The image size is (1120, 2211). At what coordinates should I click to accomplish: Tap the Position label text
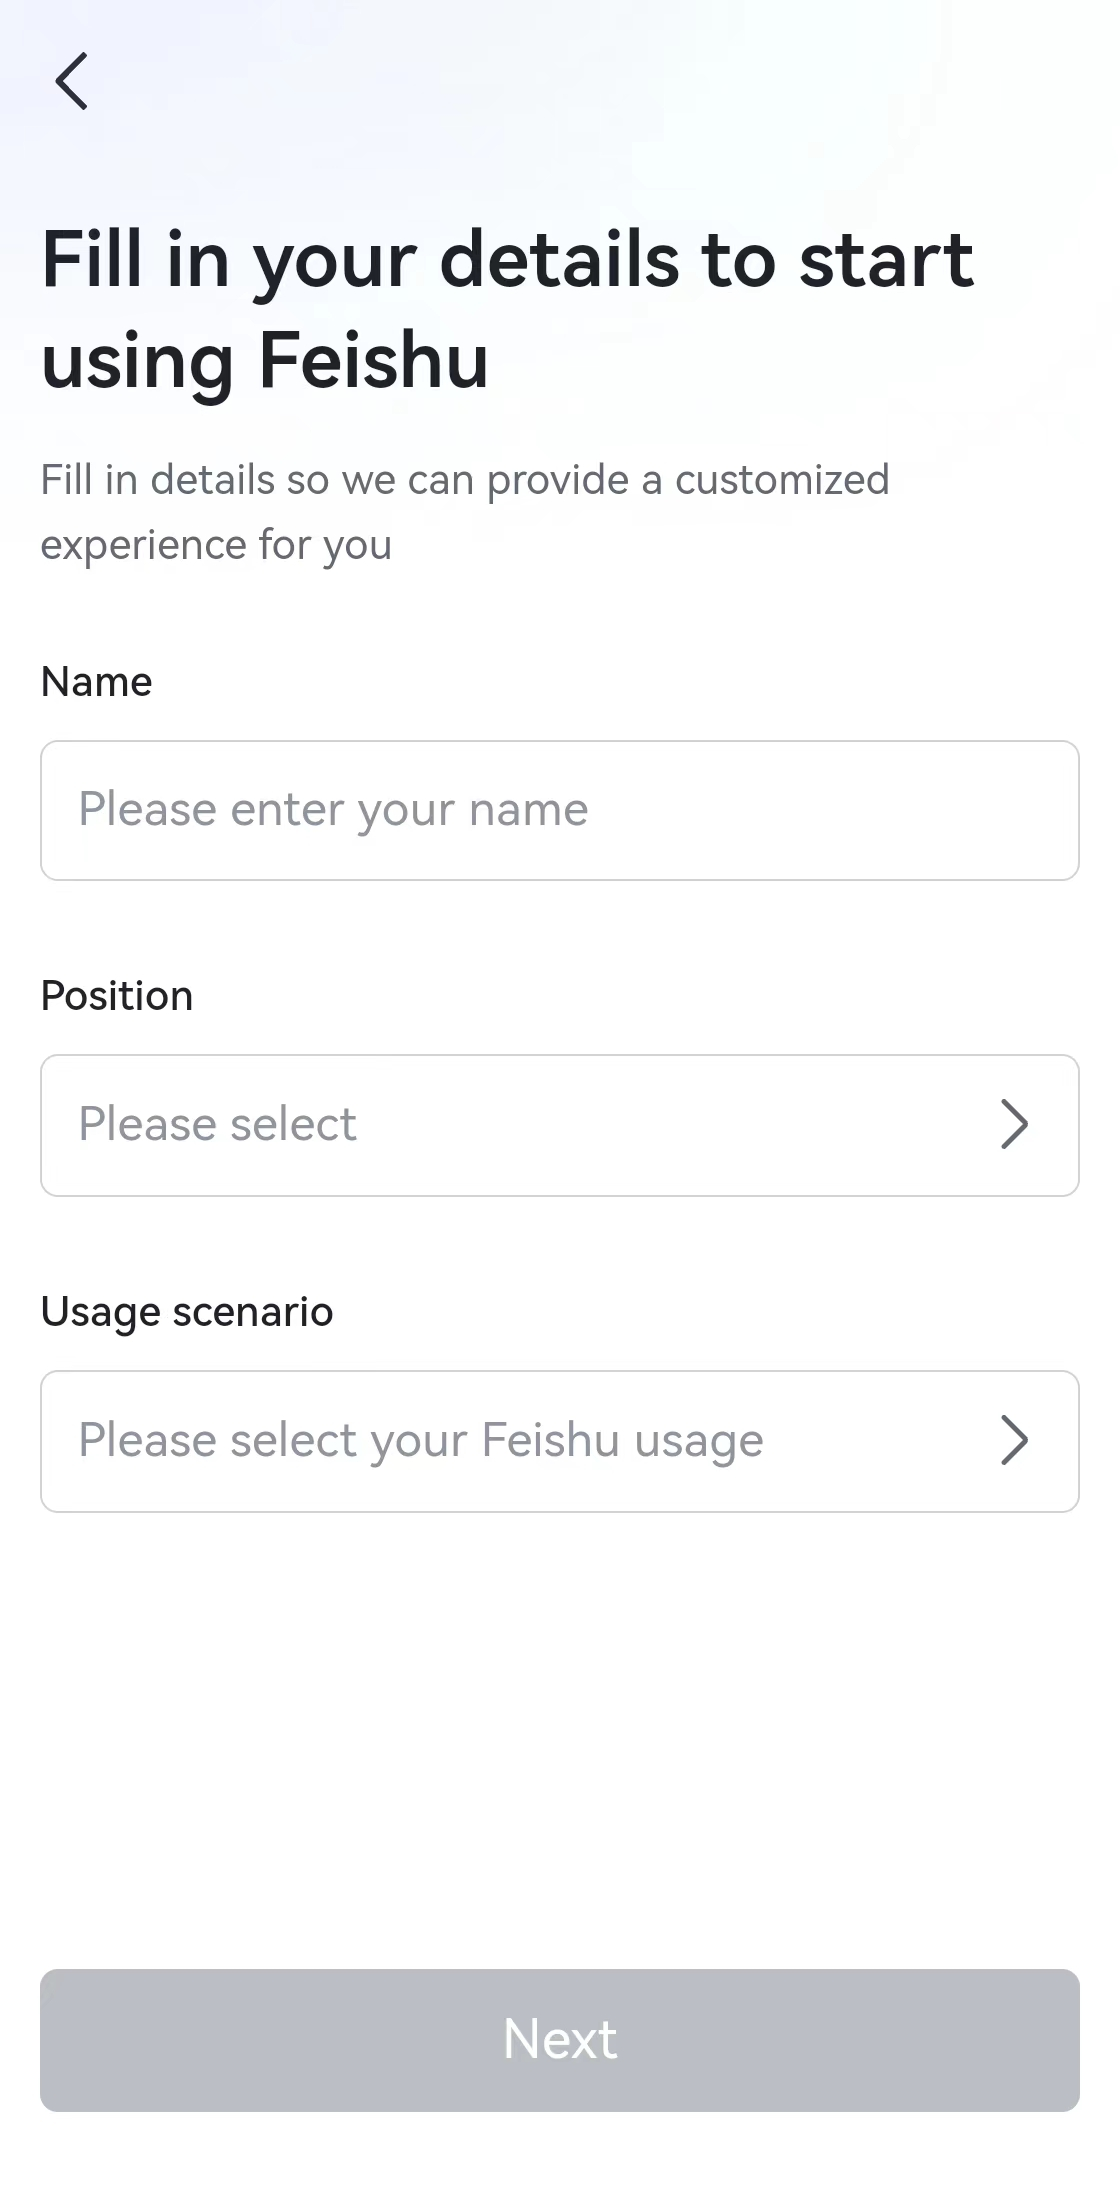pos(116,995)
